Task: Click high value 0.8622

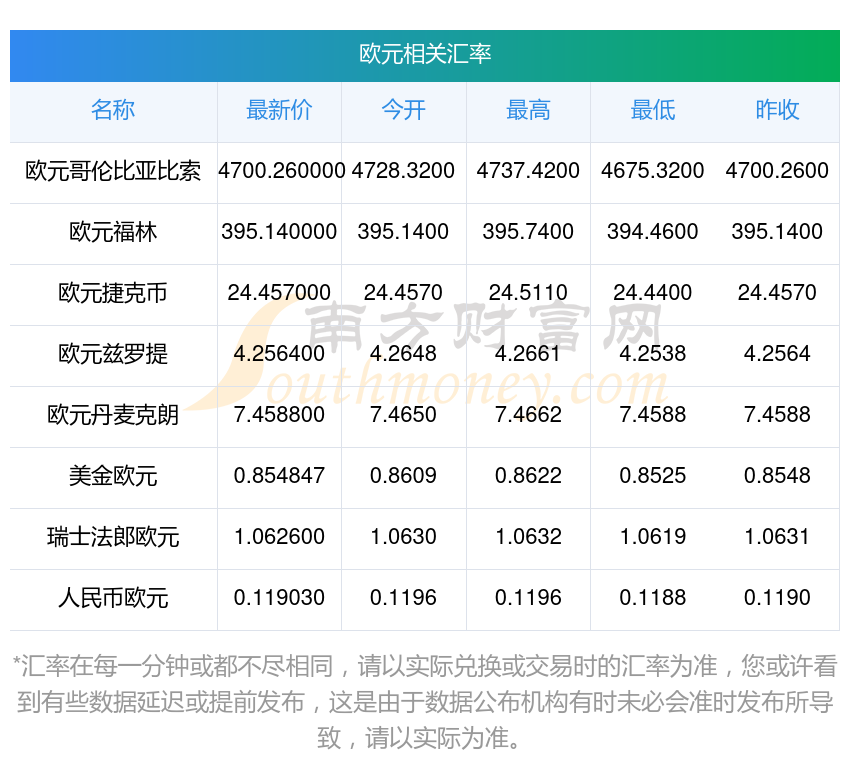Action: 528,476
